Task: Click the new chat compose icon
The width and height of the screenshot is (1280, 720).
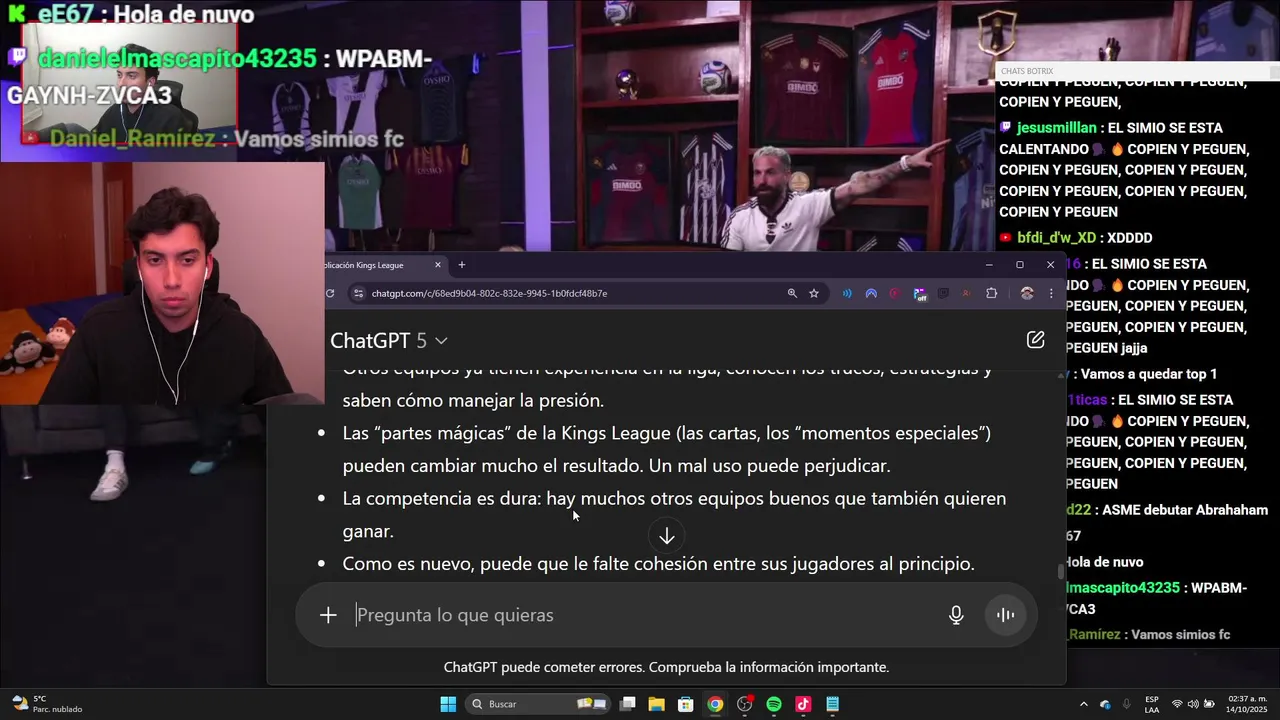Action: tap(1035, 340)
